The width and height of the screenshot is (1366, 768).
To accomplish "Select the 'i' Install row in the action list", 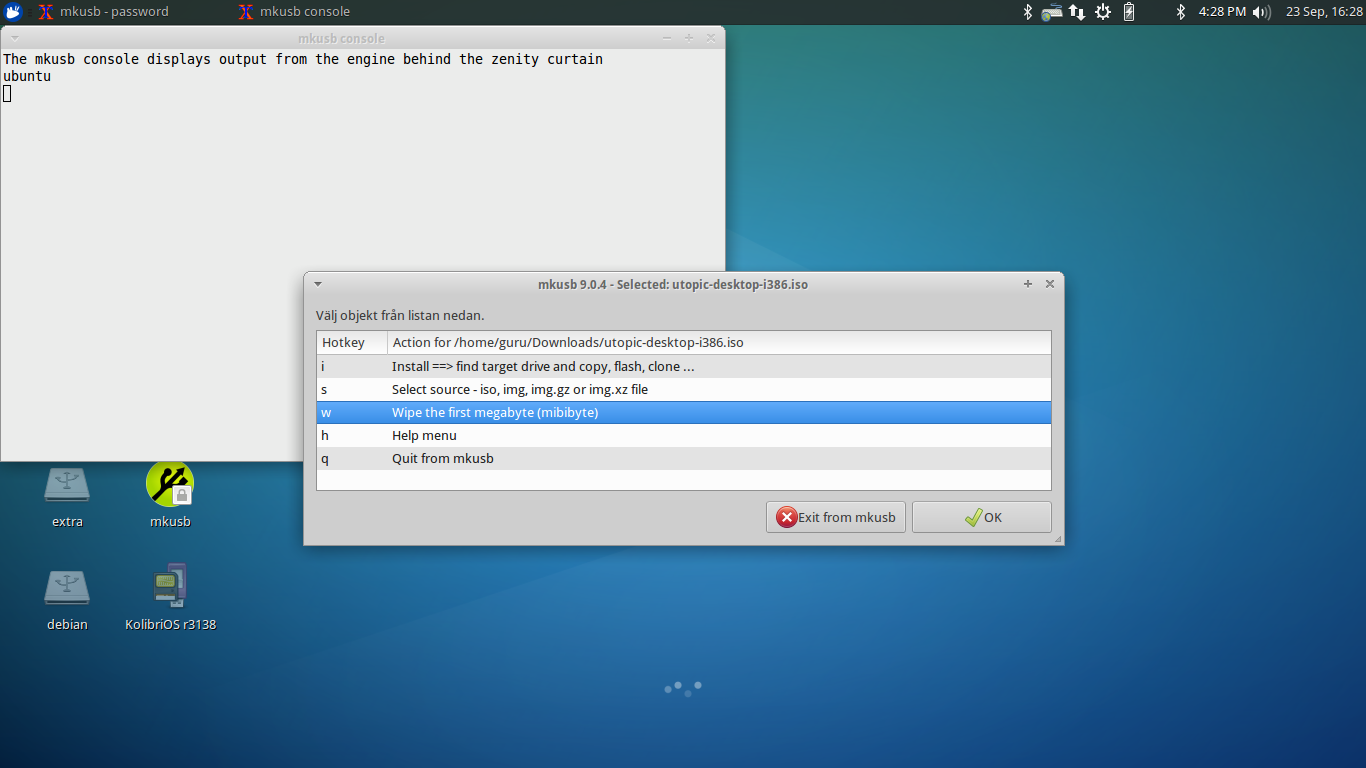I will click(x=684, y=366).
